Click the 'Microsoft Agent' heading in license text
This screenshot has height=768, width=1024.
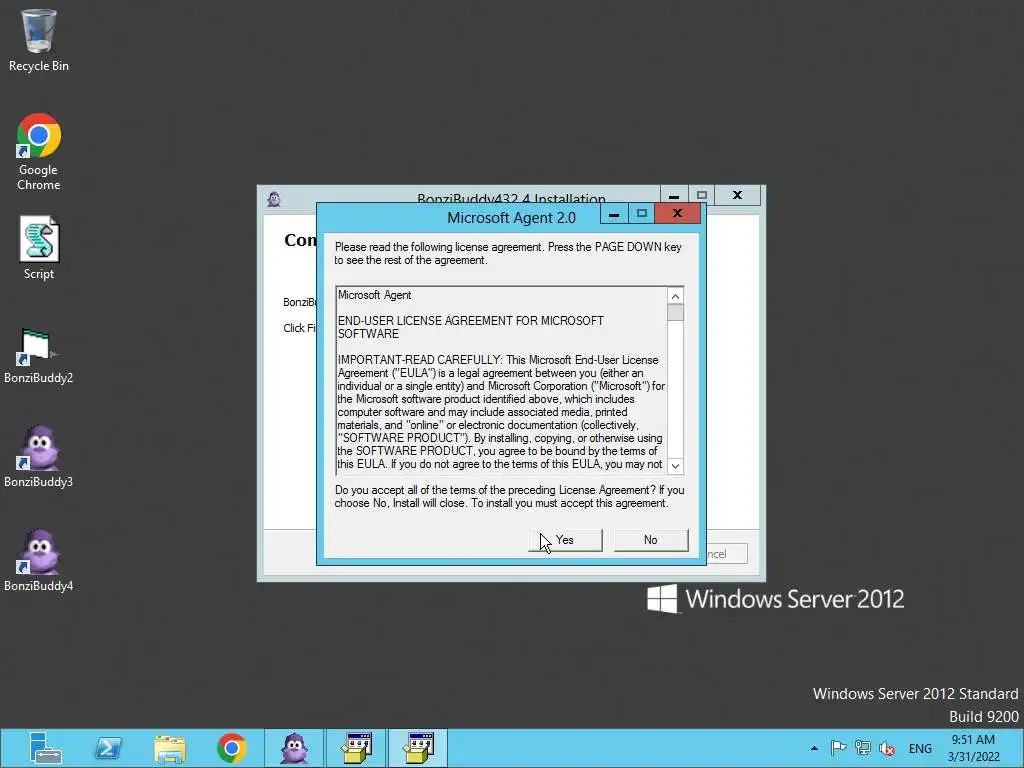coord(375,295)
